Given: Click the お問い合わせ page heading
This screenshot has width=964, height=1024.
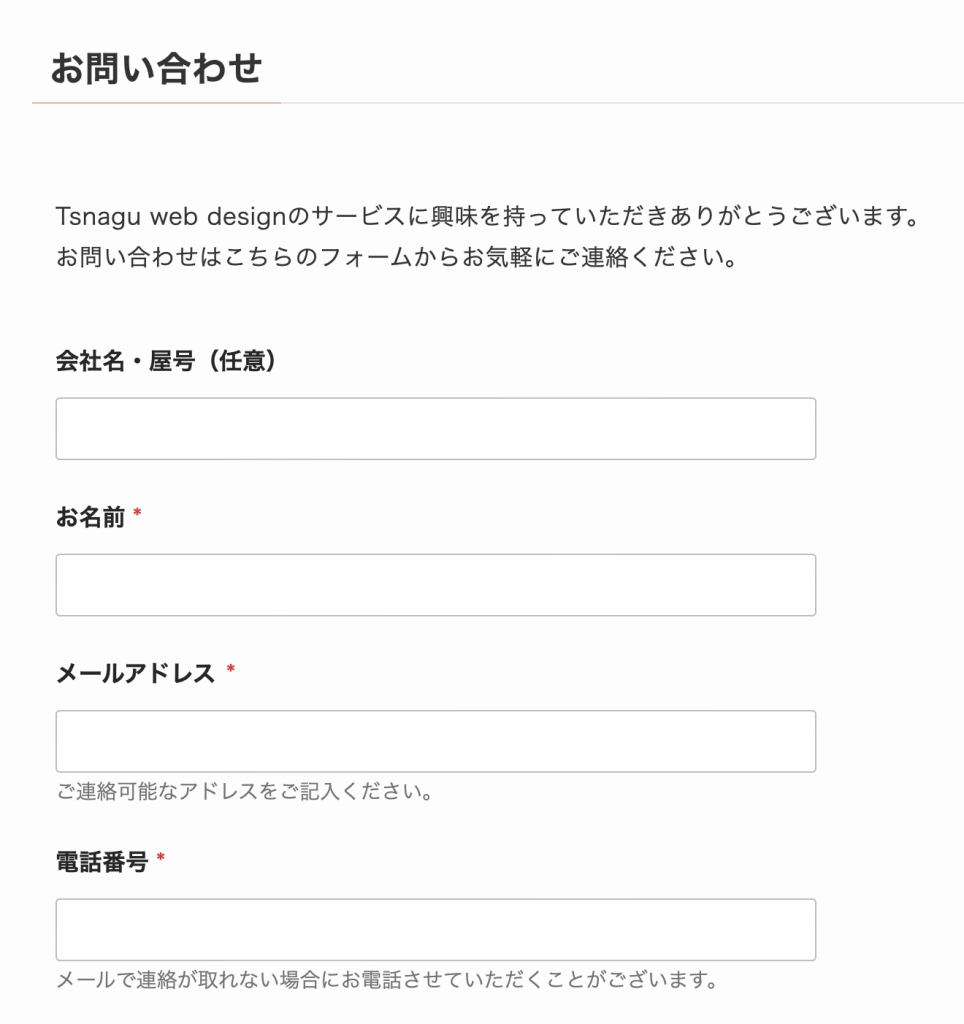Looking at the screenshot, I should click(156, 69).
